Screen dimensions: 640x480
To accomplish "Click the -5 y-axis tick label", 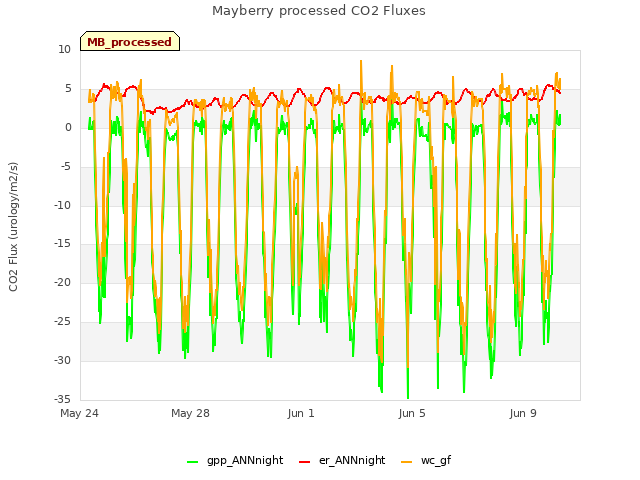I will (x=65, y=167).
